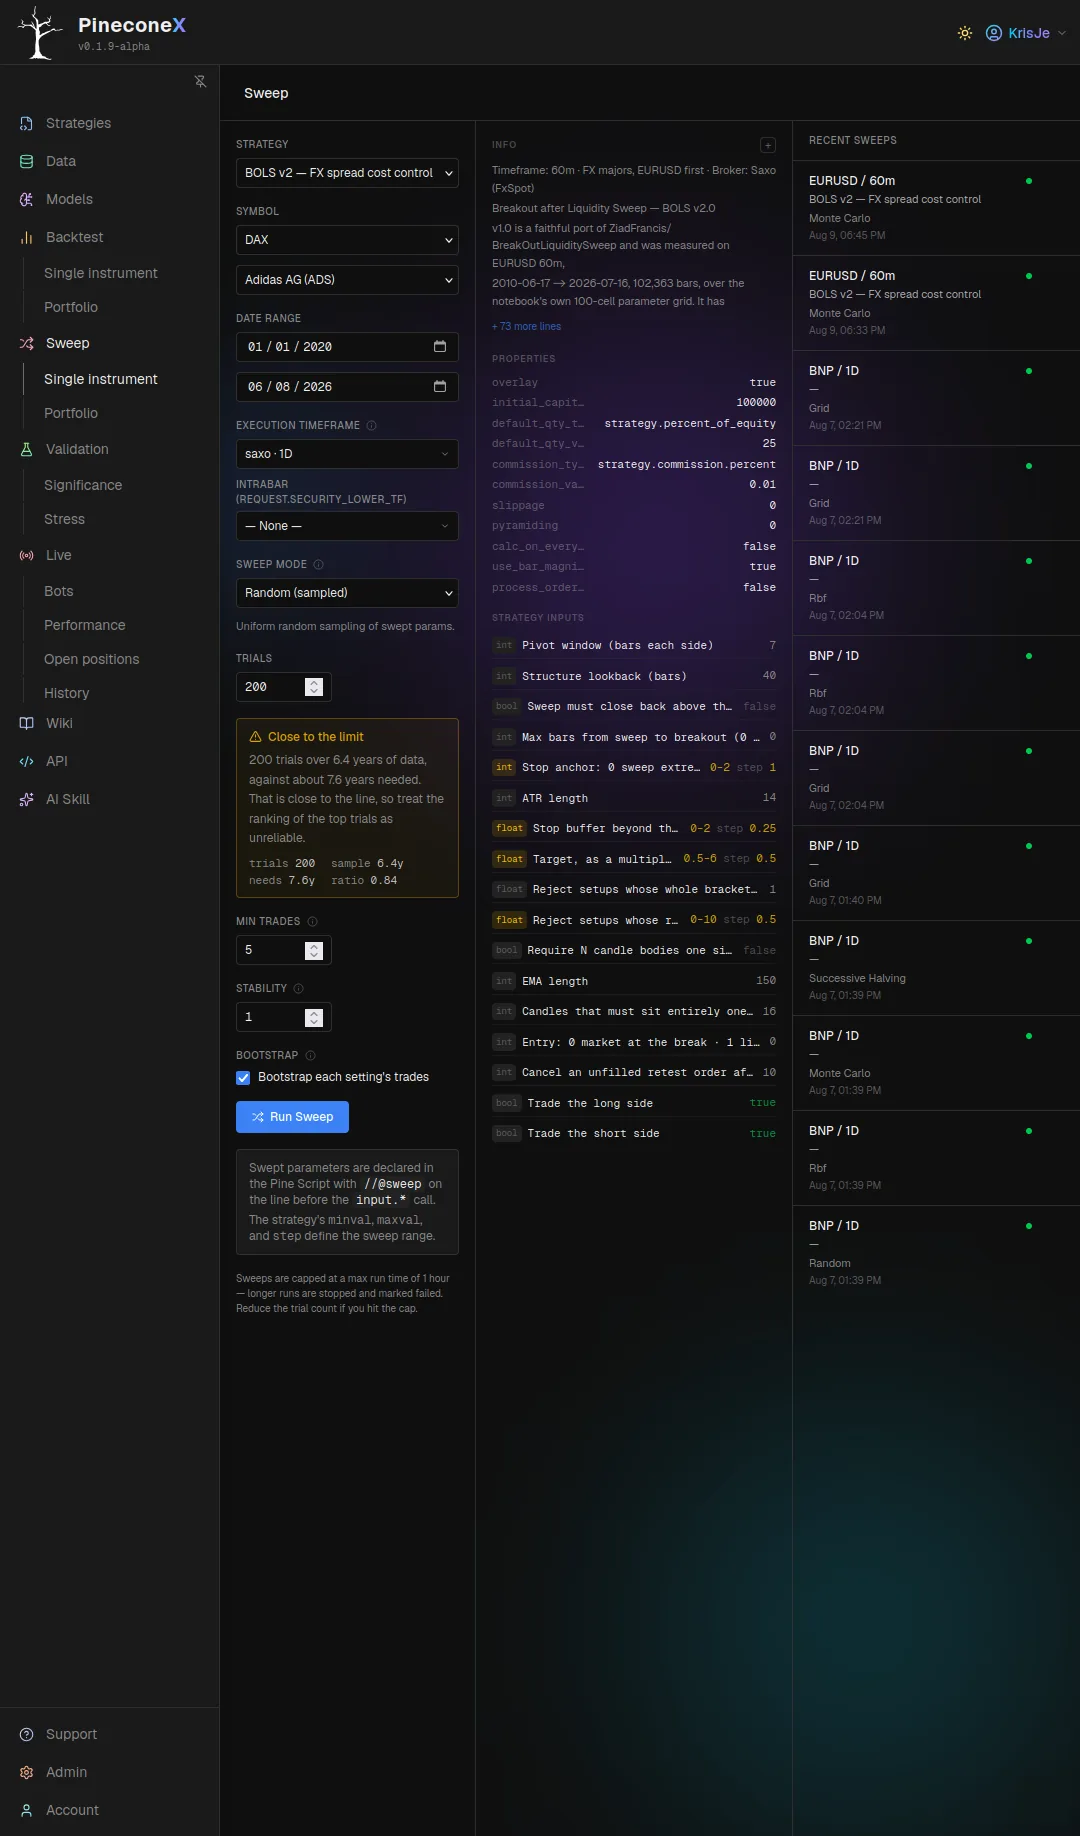1080x1836 pixels.
Task: Click the Wiki book icon
Action: [27, 723]
